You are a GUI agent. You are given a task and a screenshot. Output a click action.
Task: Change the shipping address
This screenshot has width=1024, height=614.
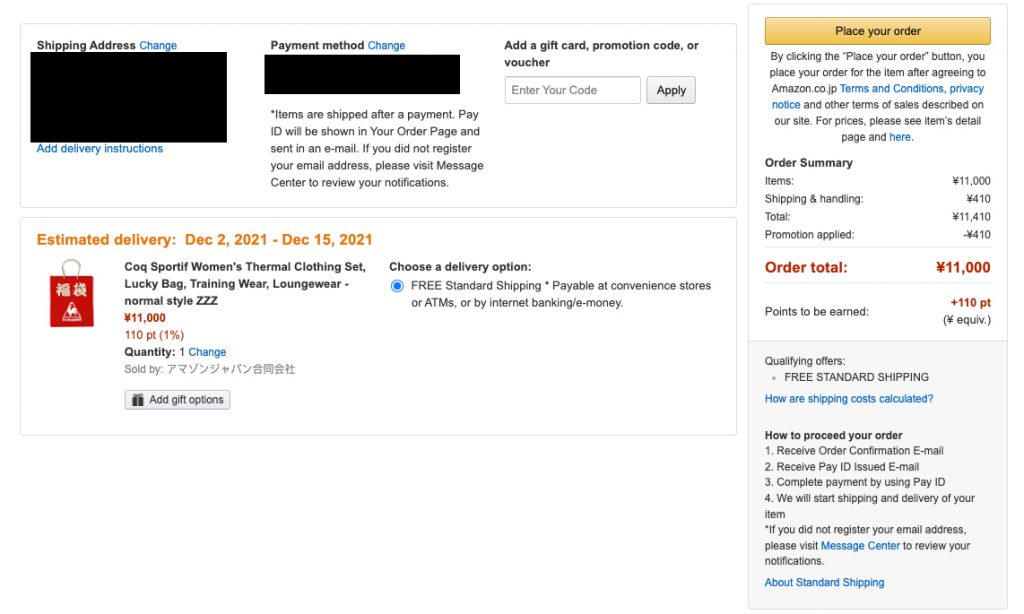[x=158, y=45]
